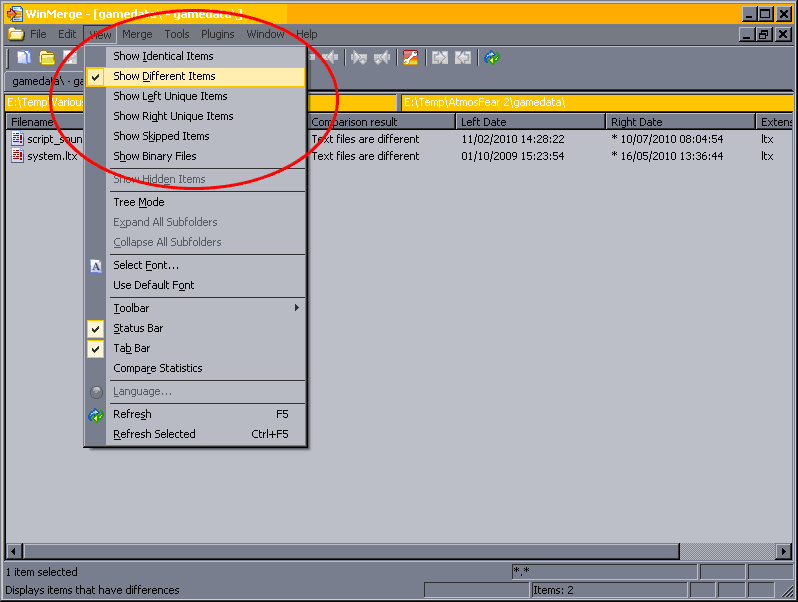Choose Use Default Font

195,285
